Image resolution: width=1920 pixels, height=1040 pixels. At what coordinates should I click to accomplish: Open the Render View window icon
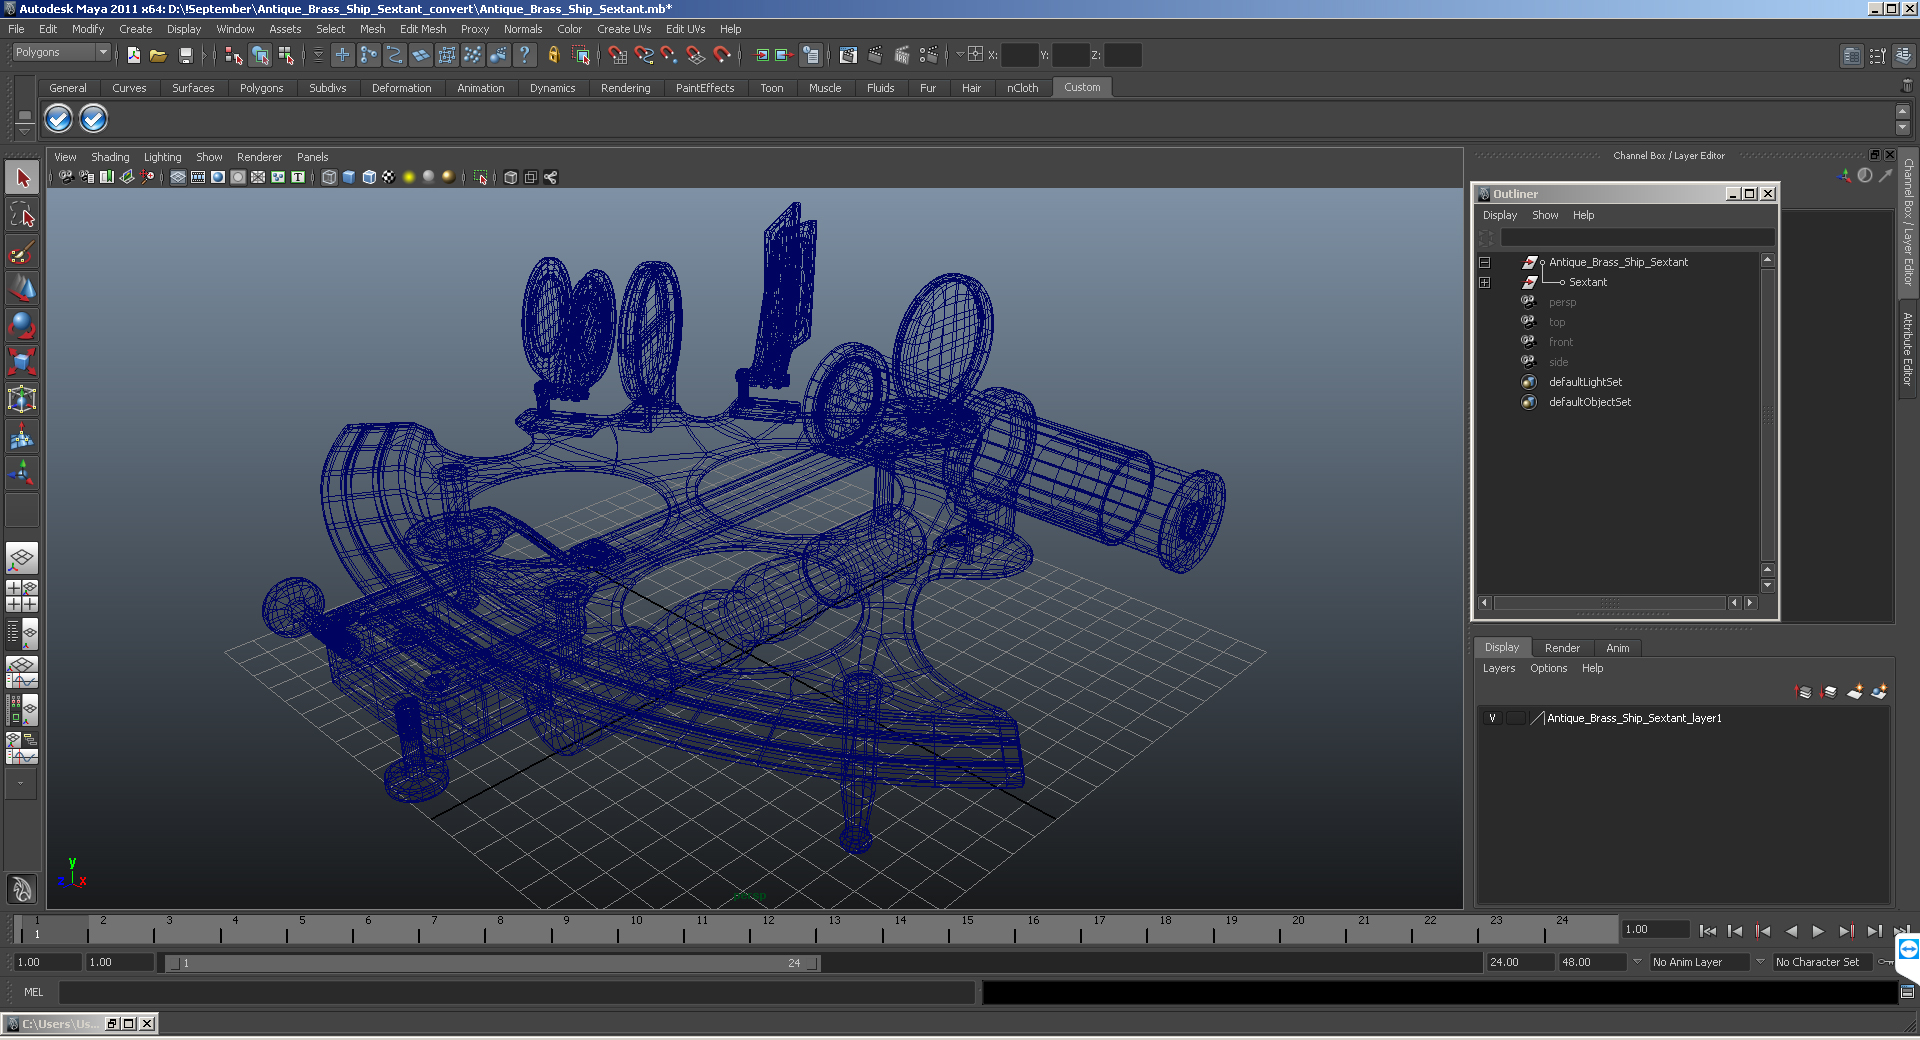click(x=848, y=55)
